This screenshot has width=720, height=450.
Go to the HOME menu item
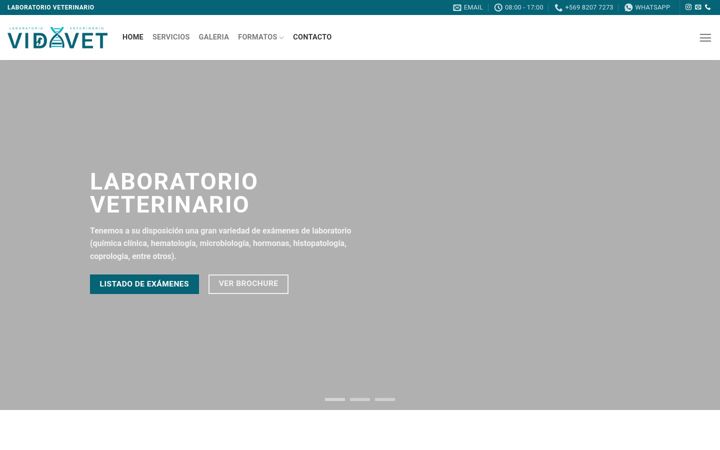133,37
